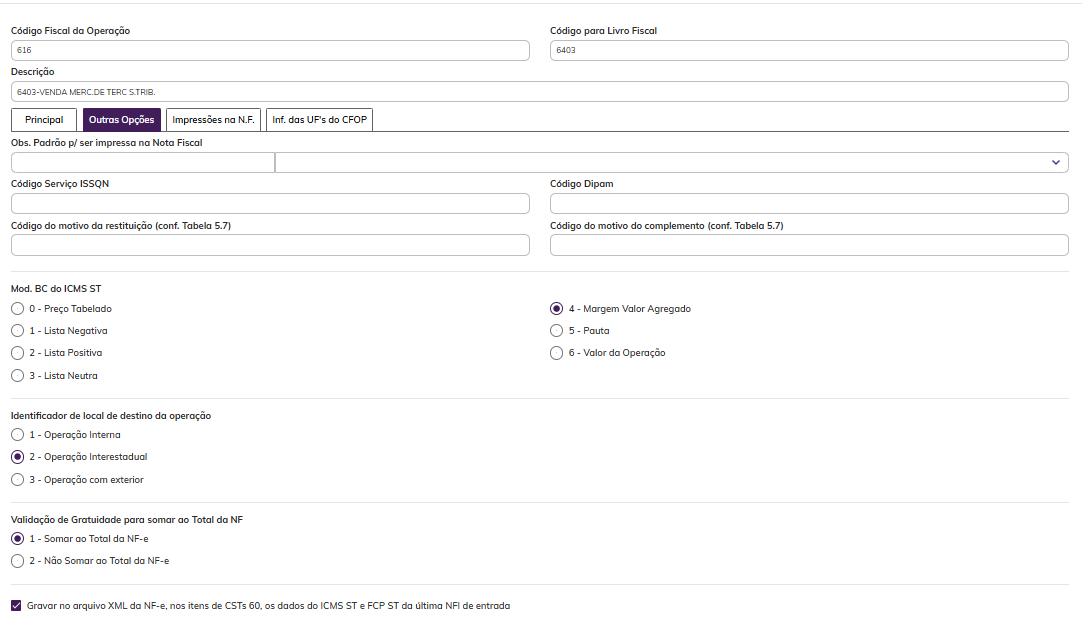1082x641 pixels.
Task: Select the 0 - Preço Tabelado option
Action: point(17,309)
